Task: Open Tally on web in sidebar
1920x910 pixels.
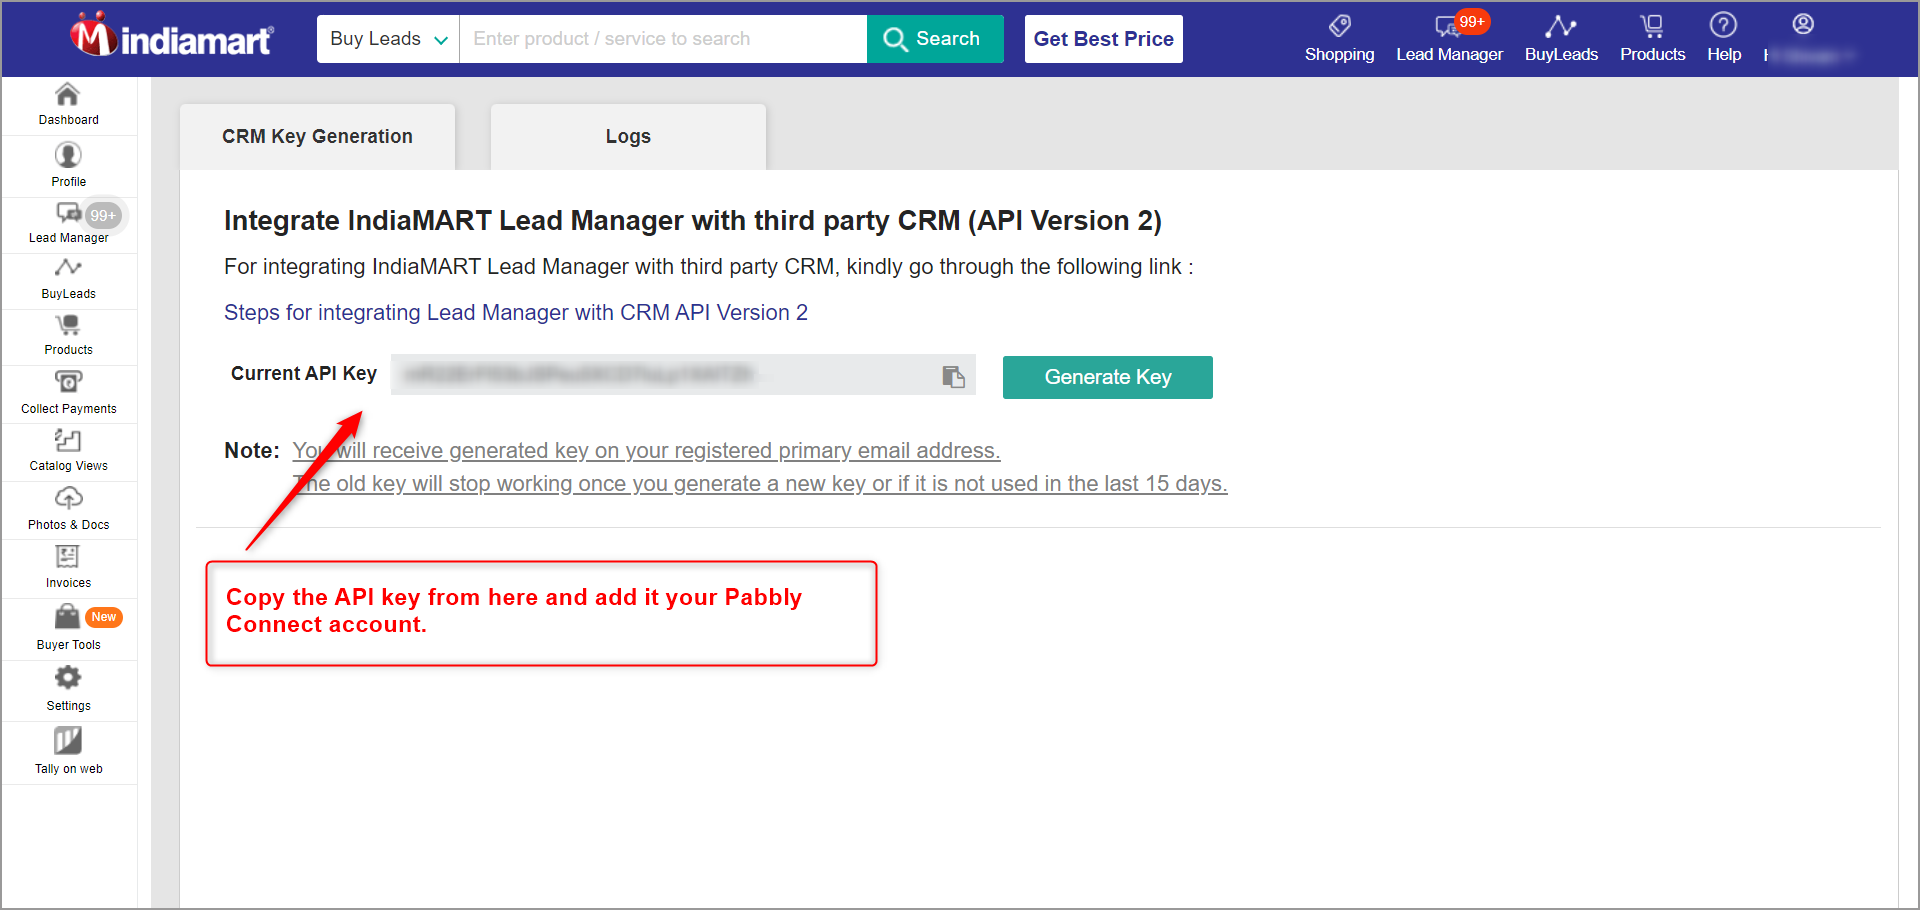Action: [68, 752]
